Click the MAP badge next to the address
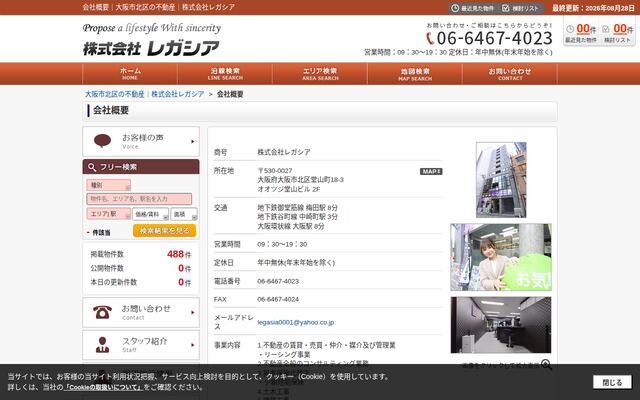 click(431, 171)
